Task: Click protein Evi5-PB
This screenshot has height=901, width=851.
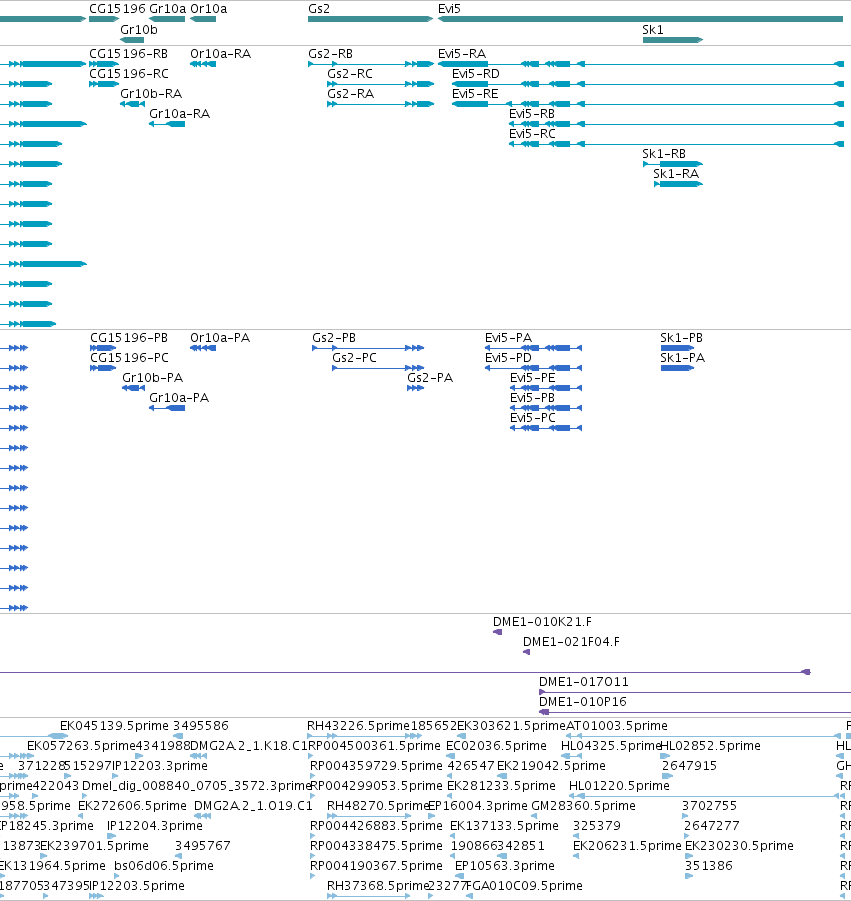Action: (x=533, y=398)
